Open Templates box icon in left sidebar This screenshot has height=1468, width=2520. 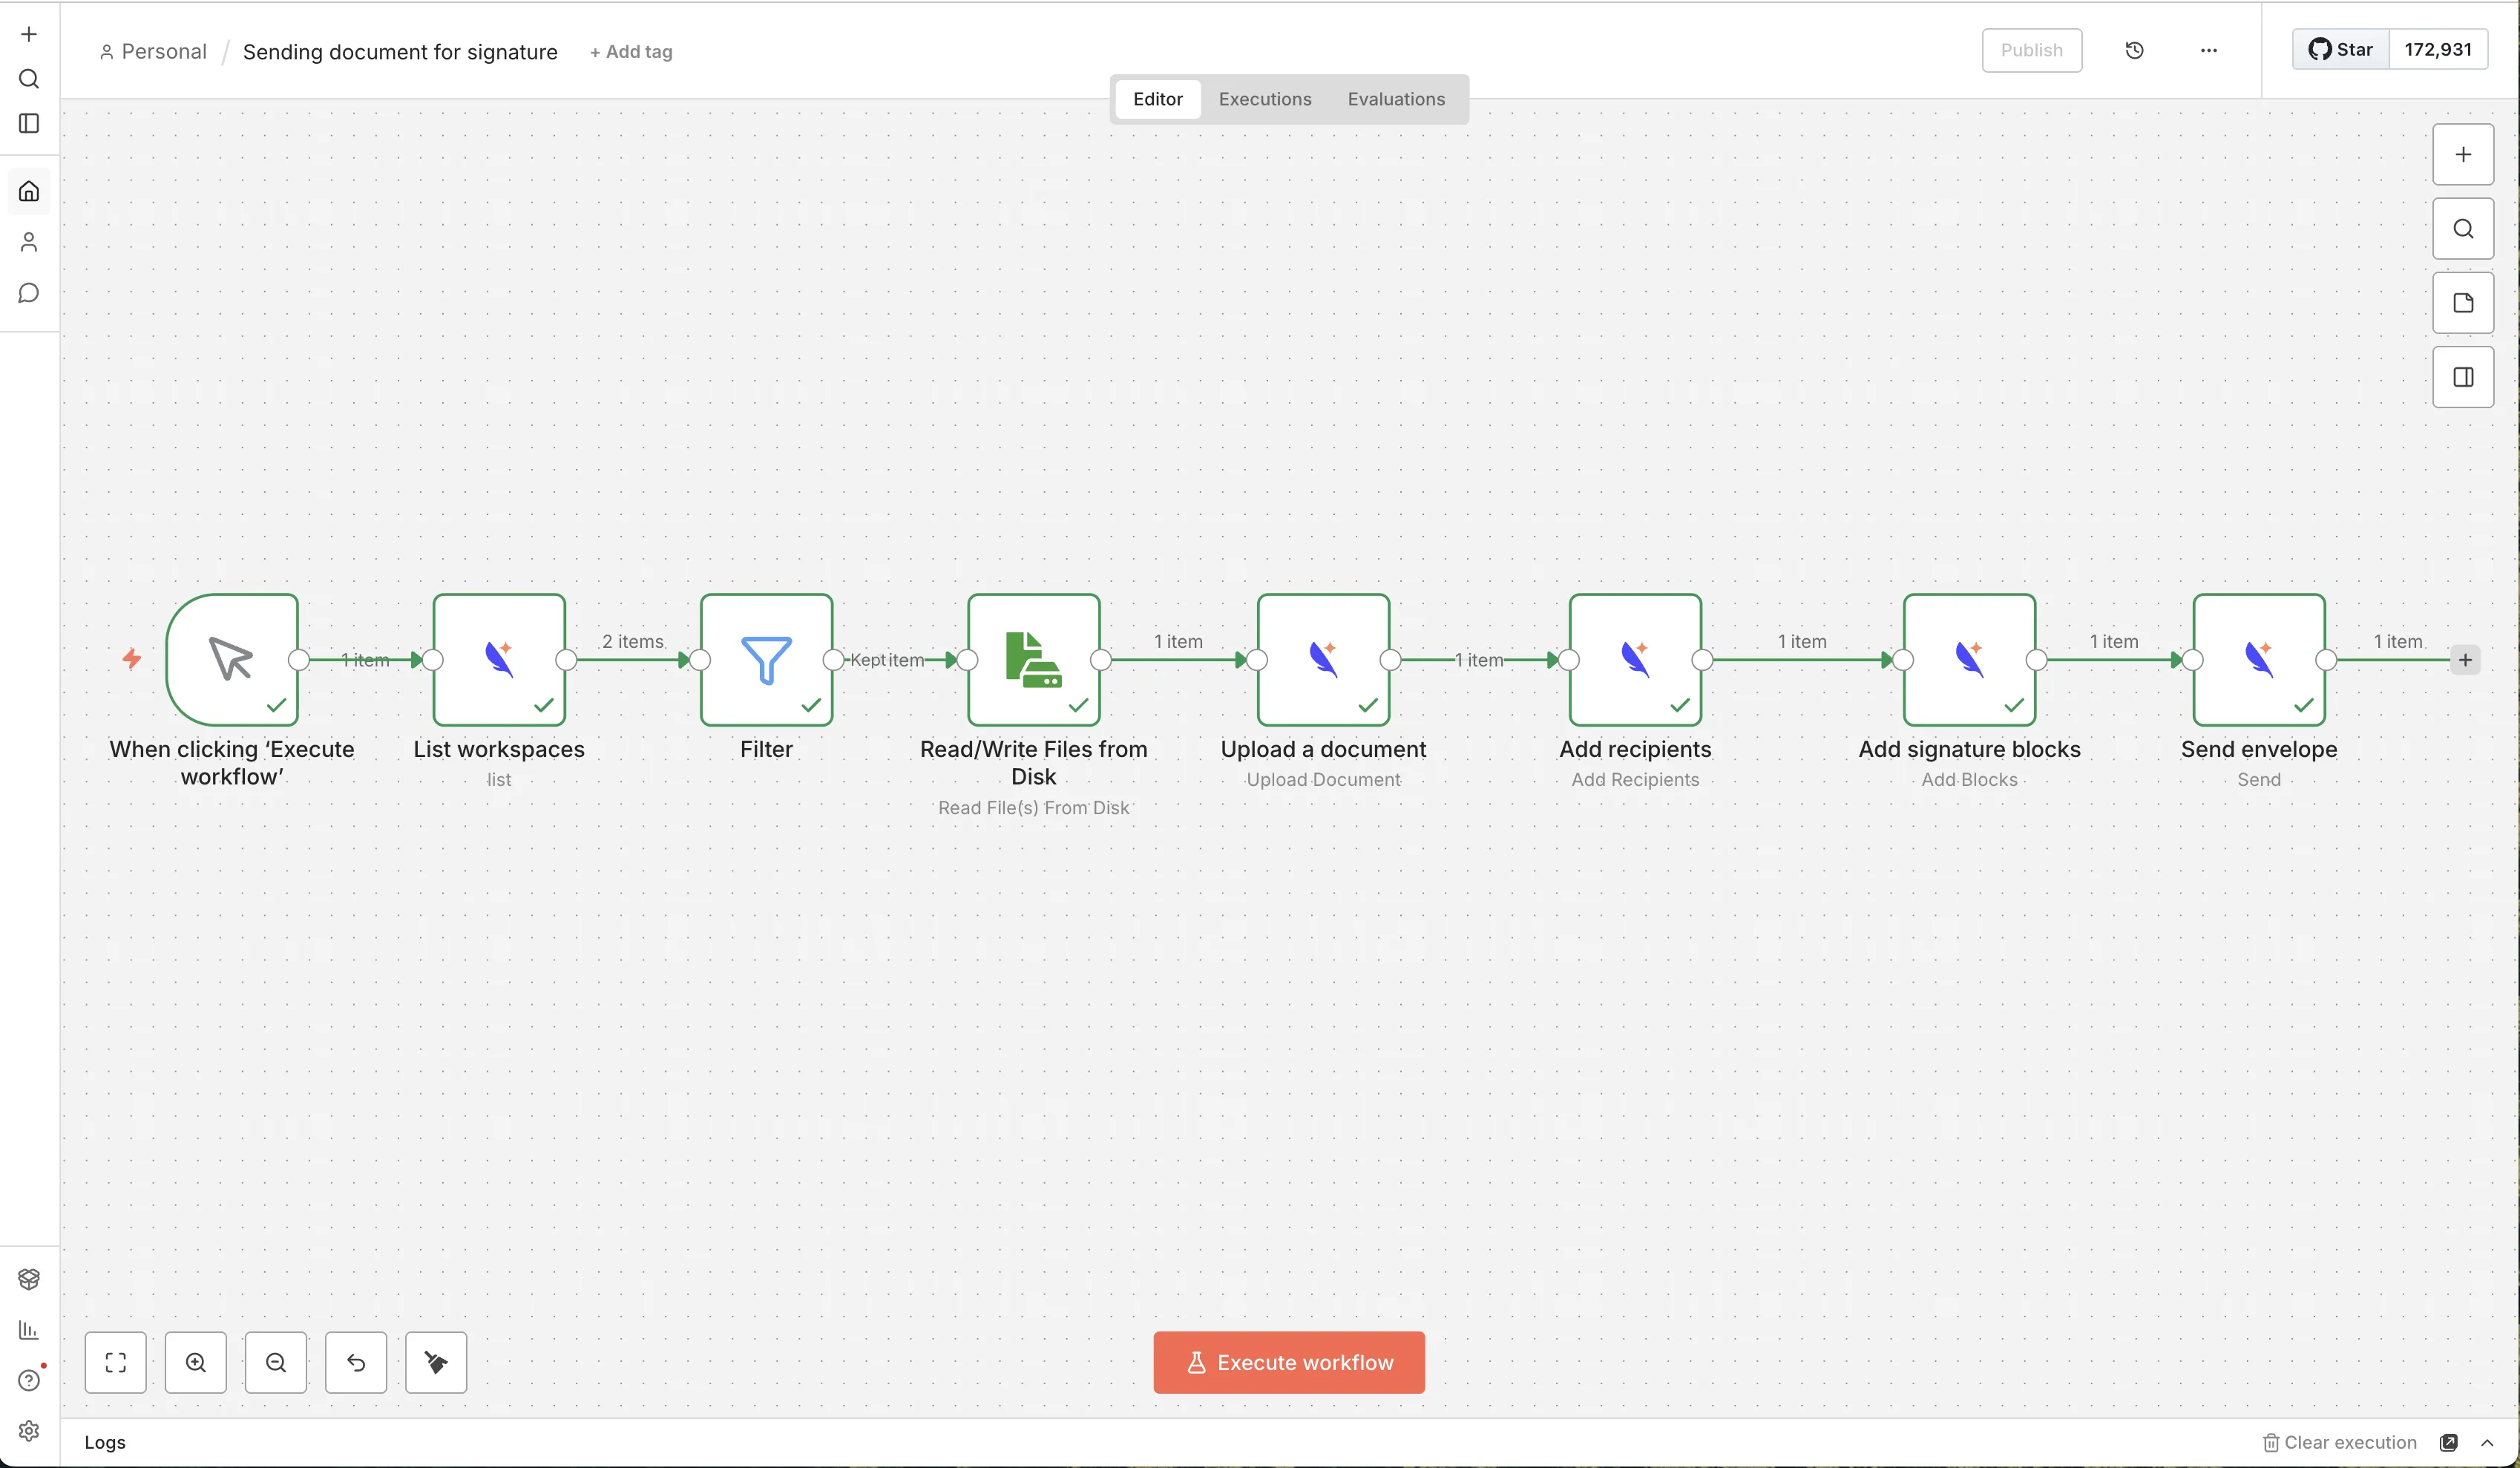[28, 1278]
